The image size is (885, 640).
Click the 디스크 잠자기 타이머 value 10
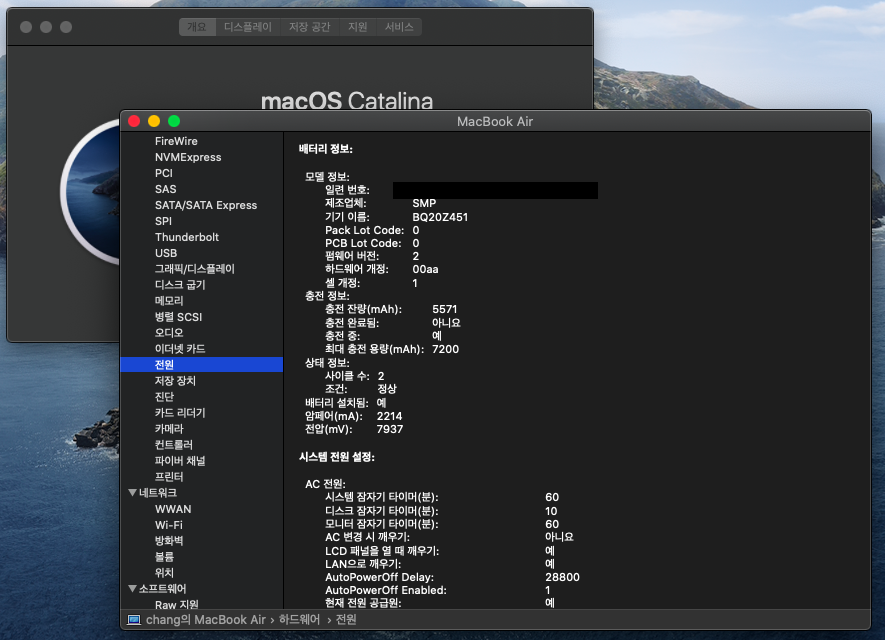coord(551,511)
